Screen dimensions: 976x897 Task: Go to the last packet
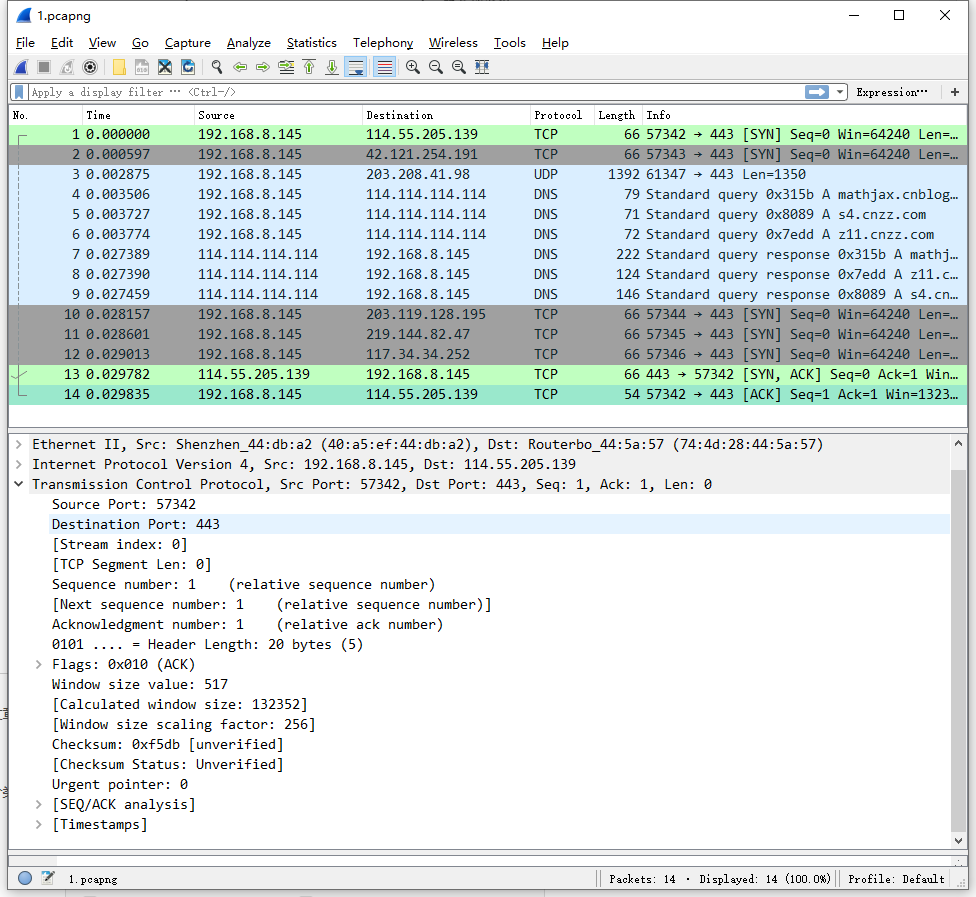329,67
